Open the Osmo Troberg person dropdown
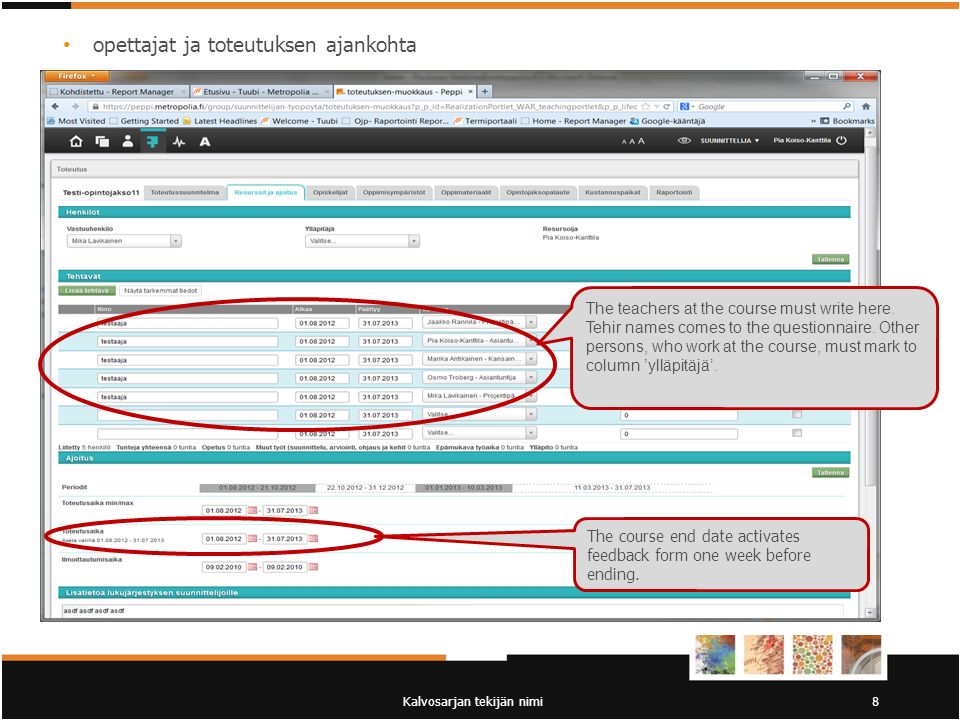The image size is (960, 720). click(x=479, y=377)
